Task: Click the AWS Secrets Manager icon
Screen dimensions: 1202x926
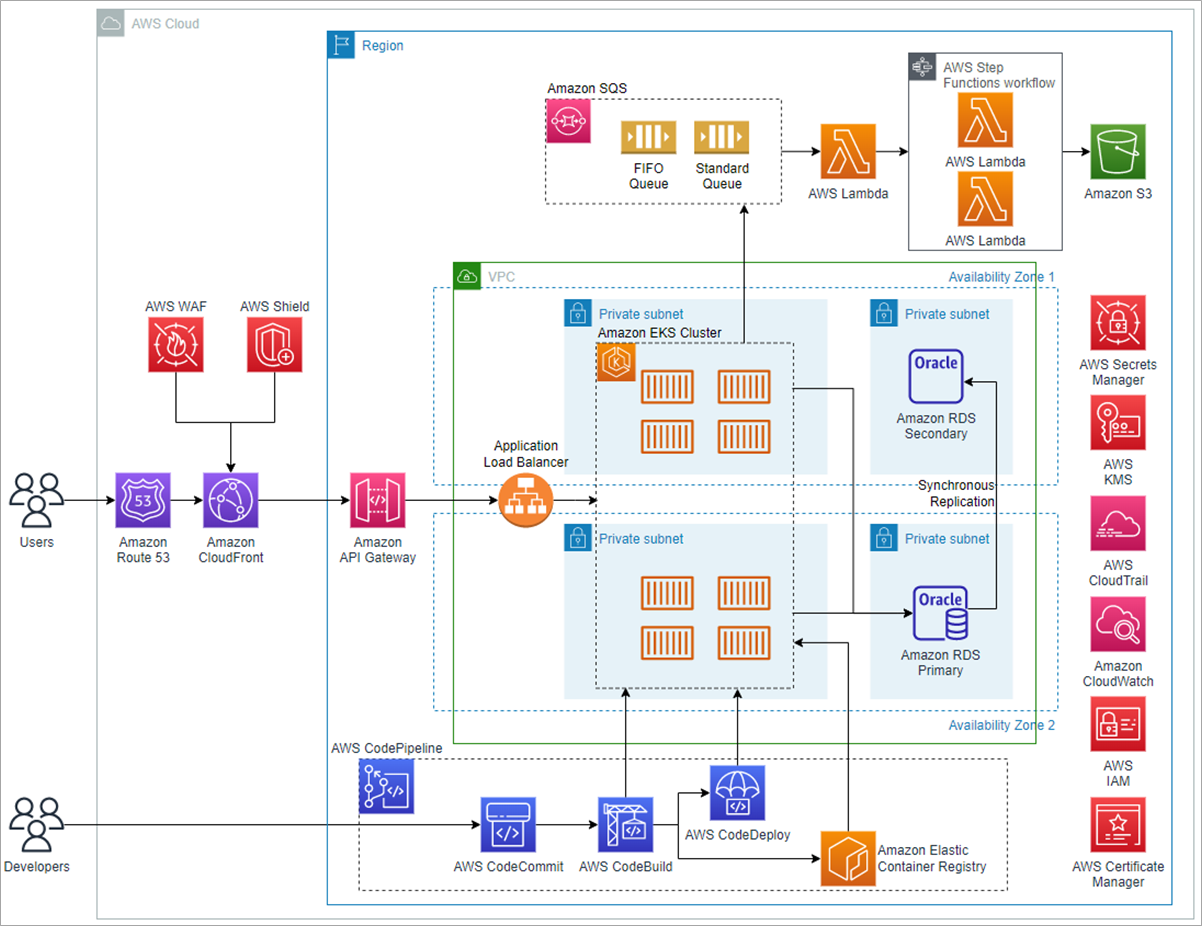Action: 1118,323
